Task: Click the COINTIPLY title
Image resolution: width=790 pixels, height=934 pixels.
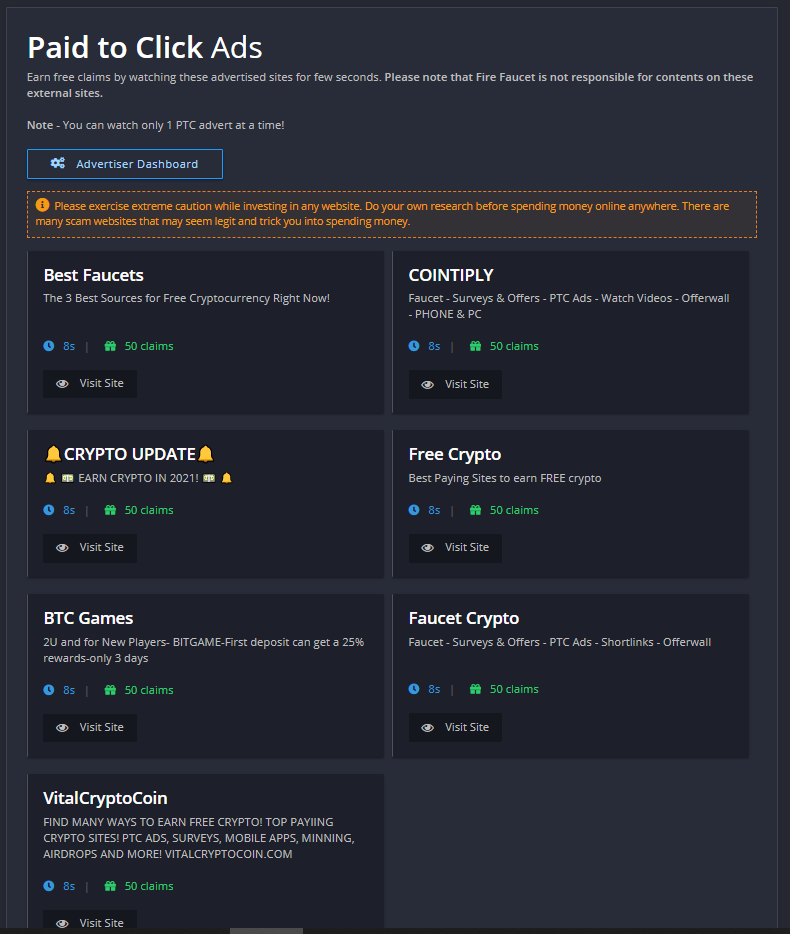Action: 451,275
